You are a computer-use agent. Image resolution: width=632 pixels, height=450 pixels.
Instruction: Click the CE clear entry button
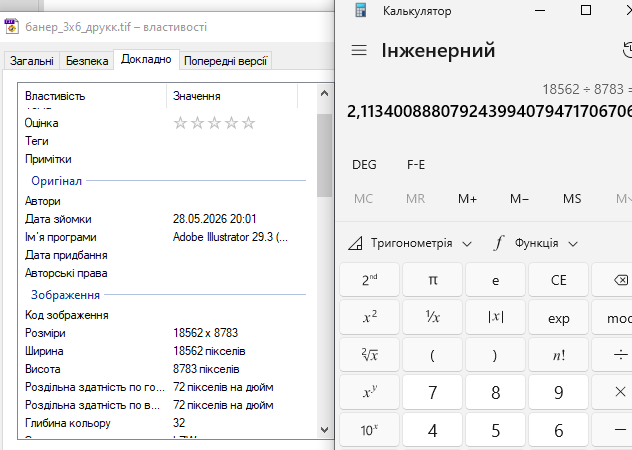point(558,280)
